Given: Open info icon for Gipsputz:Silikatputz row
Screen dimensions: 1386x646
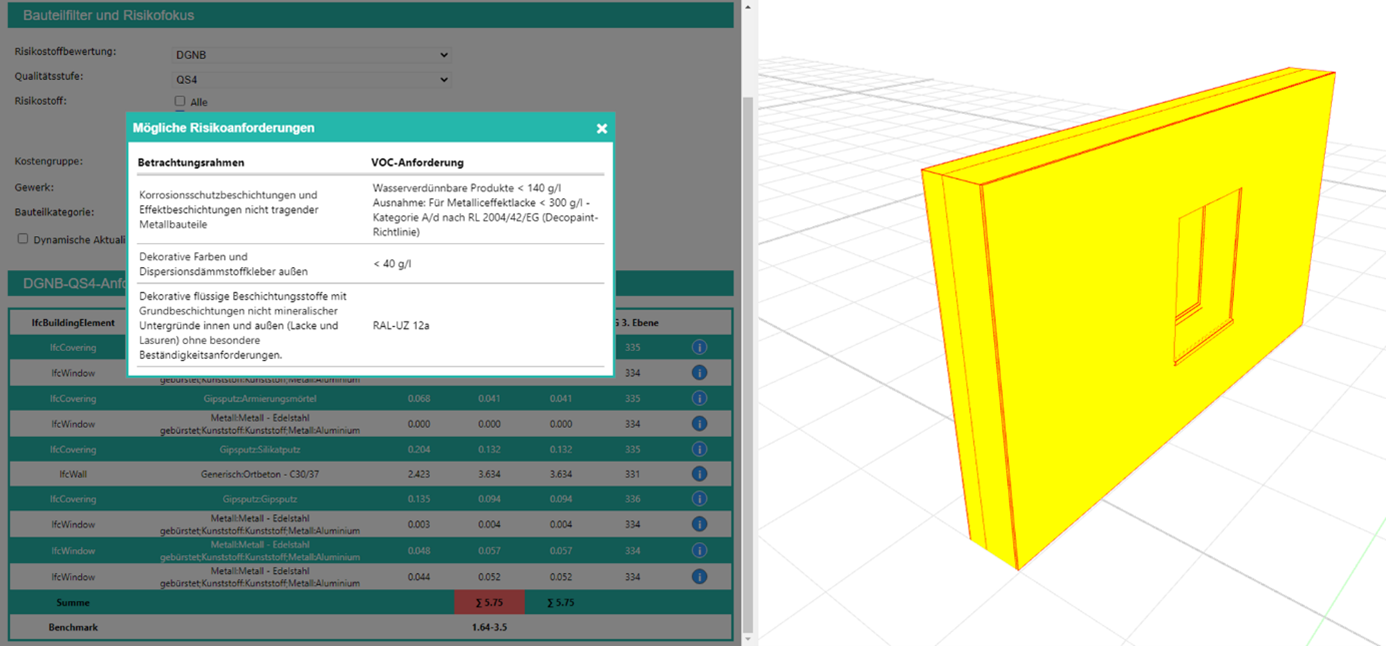Looking at the screenshot, I should click(x=699, y=449).
